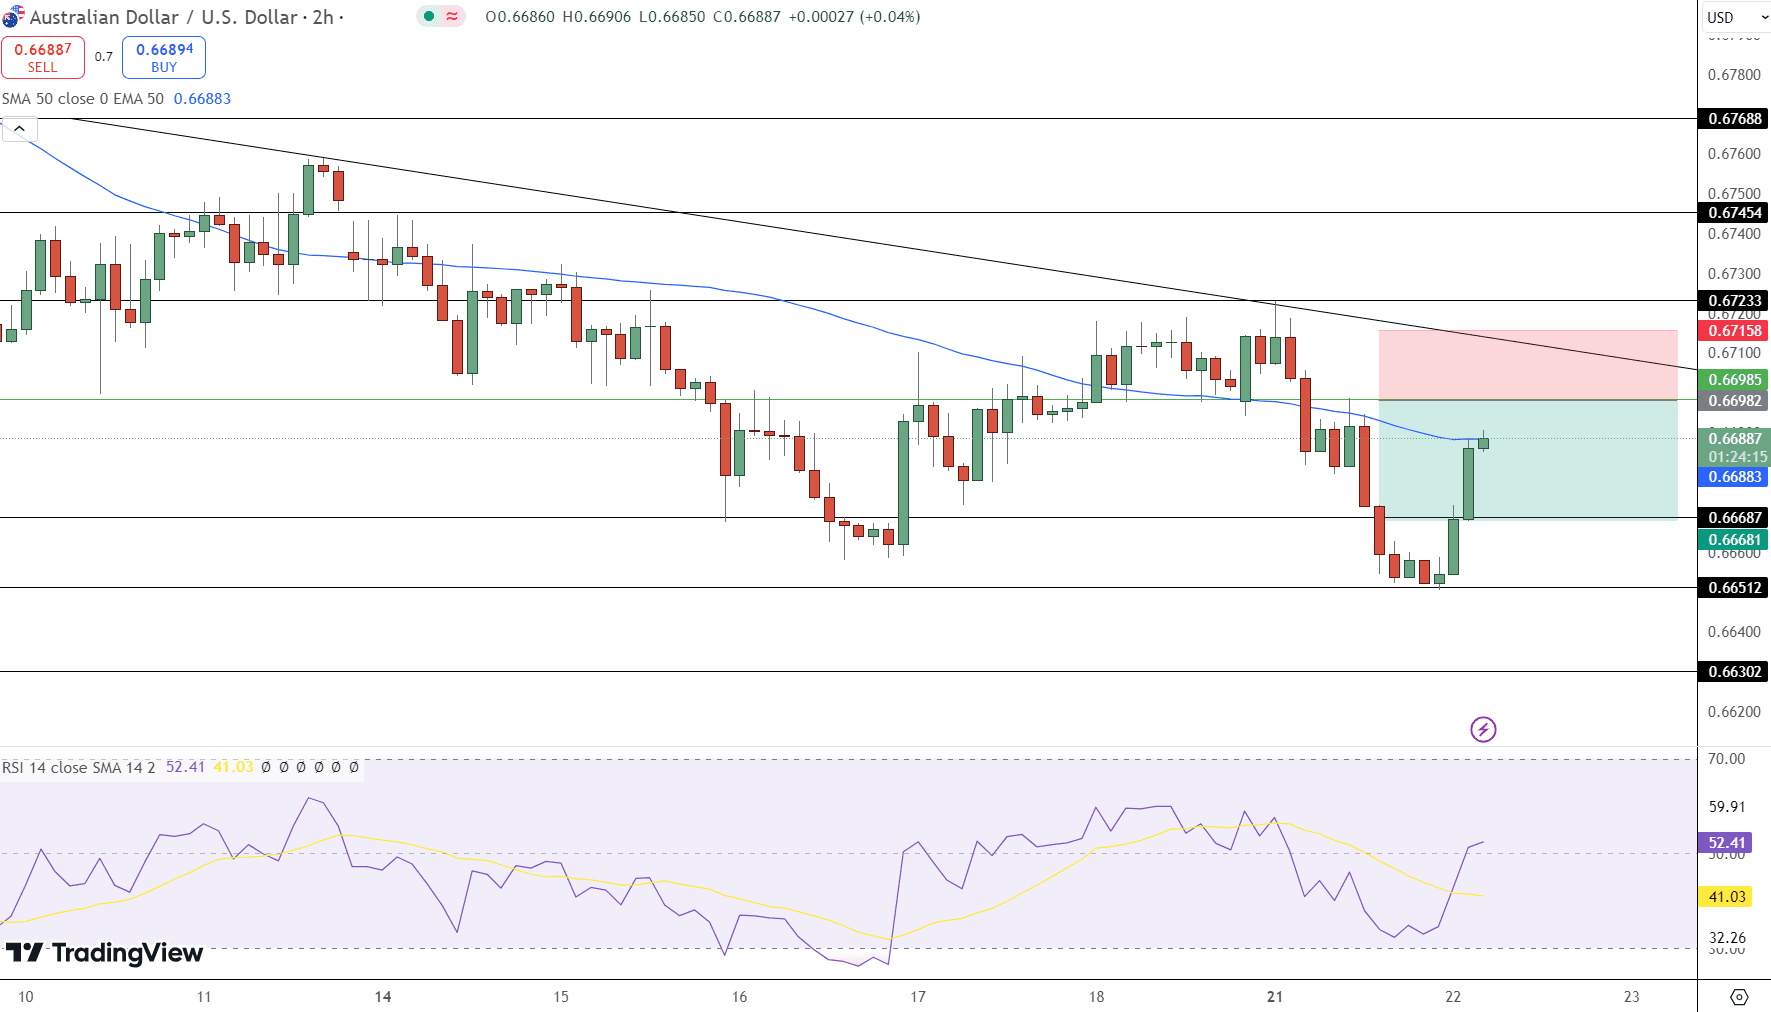Click the gray 0.66982 price label

[x=1734, y=401]
